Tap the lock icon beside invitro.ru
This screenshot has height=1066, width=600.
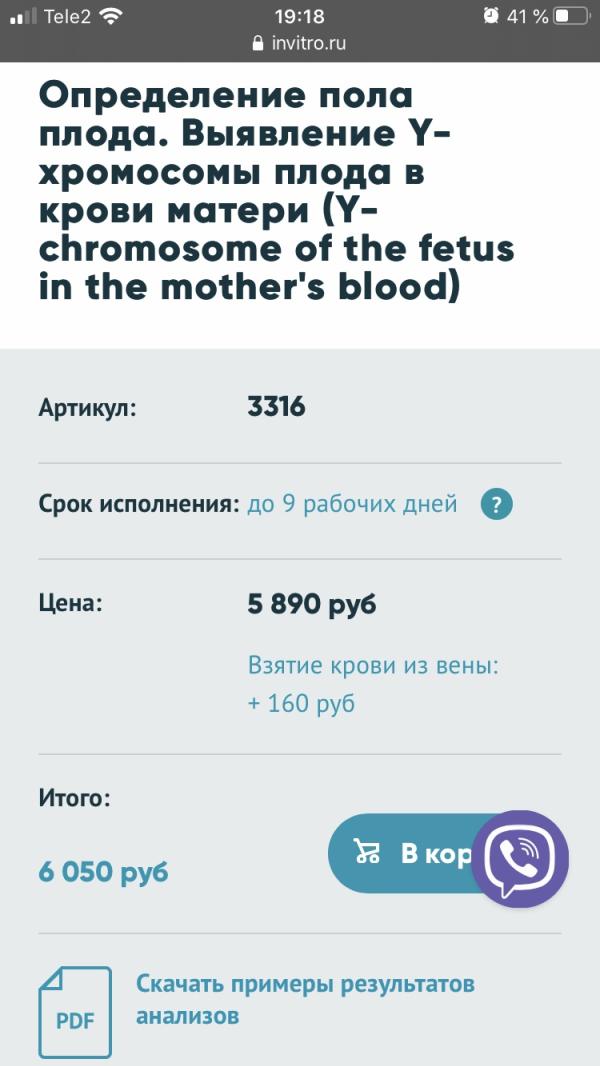point(258,44)
